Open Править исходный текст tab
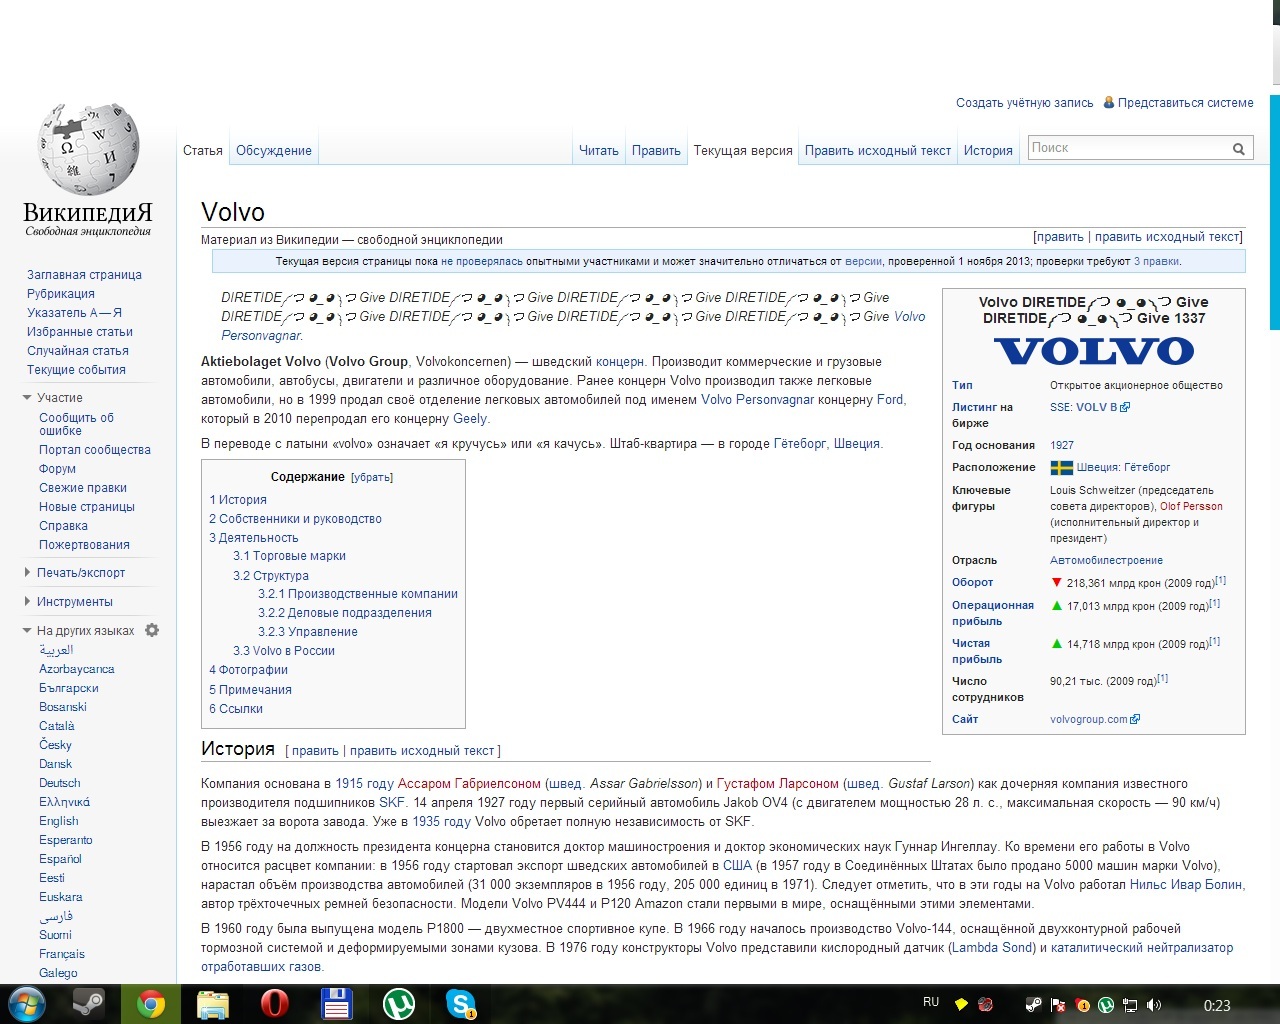 pyautogui.click(x=878, y=151)
